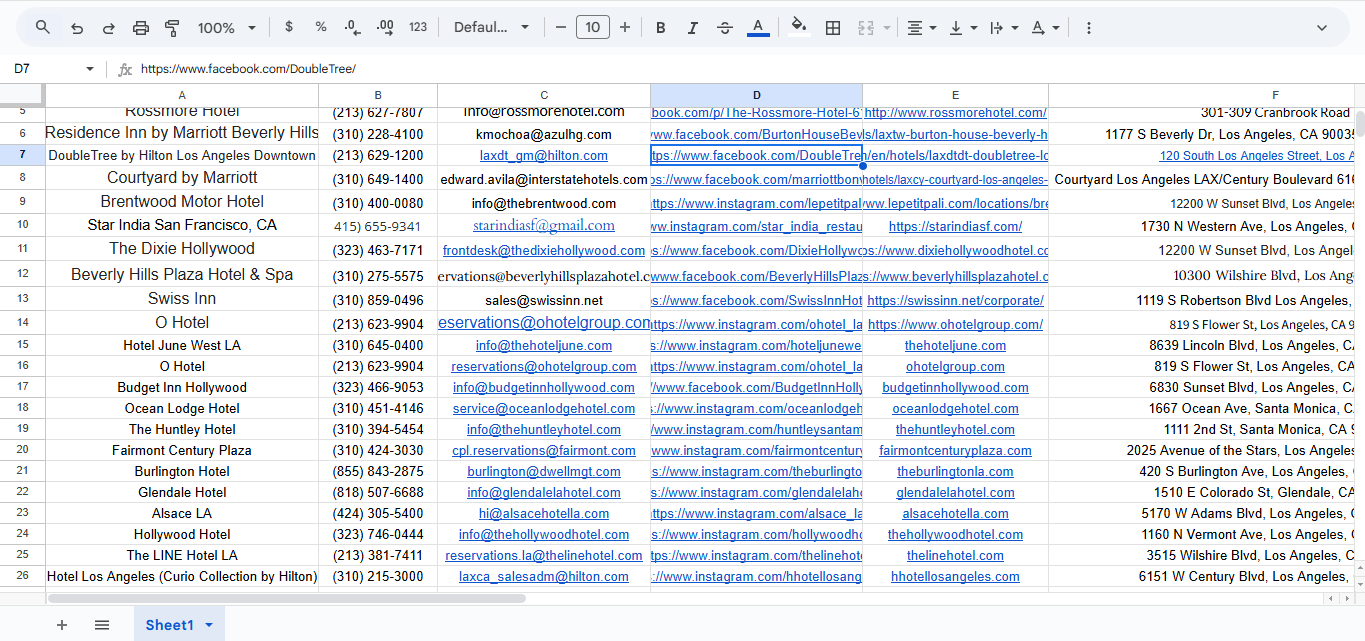Select the paint format tool

[171, 27]
